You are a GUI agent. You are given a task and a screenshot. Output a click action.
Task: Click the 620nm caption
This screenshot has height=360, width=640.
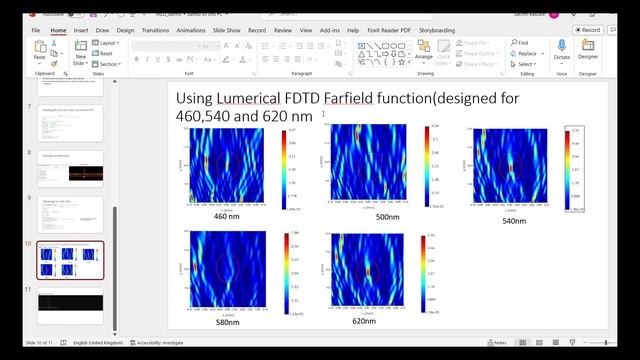[364, 321]
